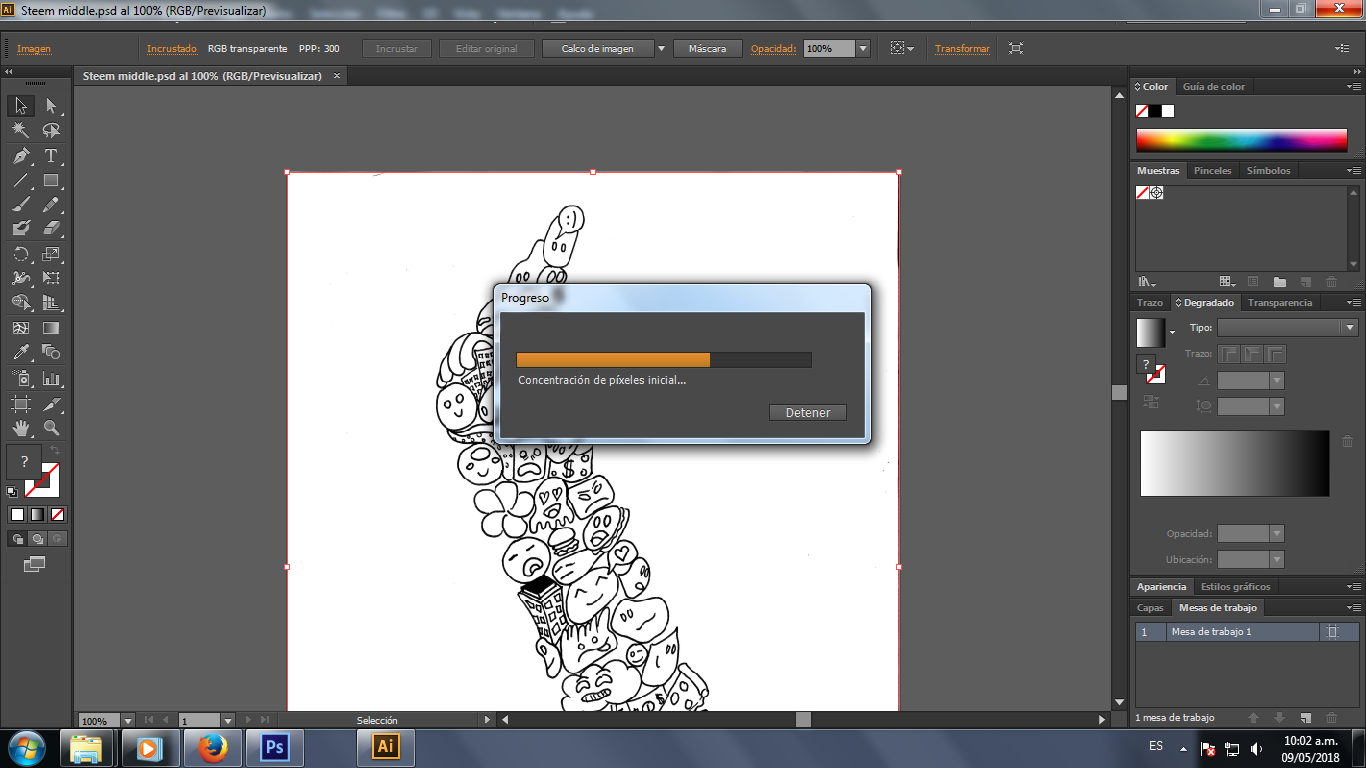Select the Eyedropper tool
The image size is (1366, 768).
[21, 352]
